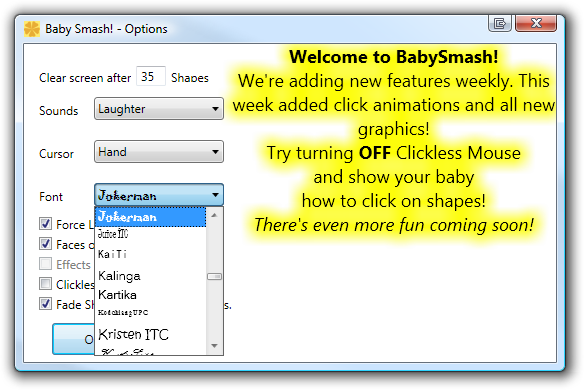
Task: Click the font list scroll down arrow
Action: pyautogui.click(x=214, y=346)
